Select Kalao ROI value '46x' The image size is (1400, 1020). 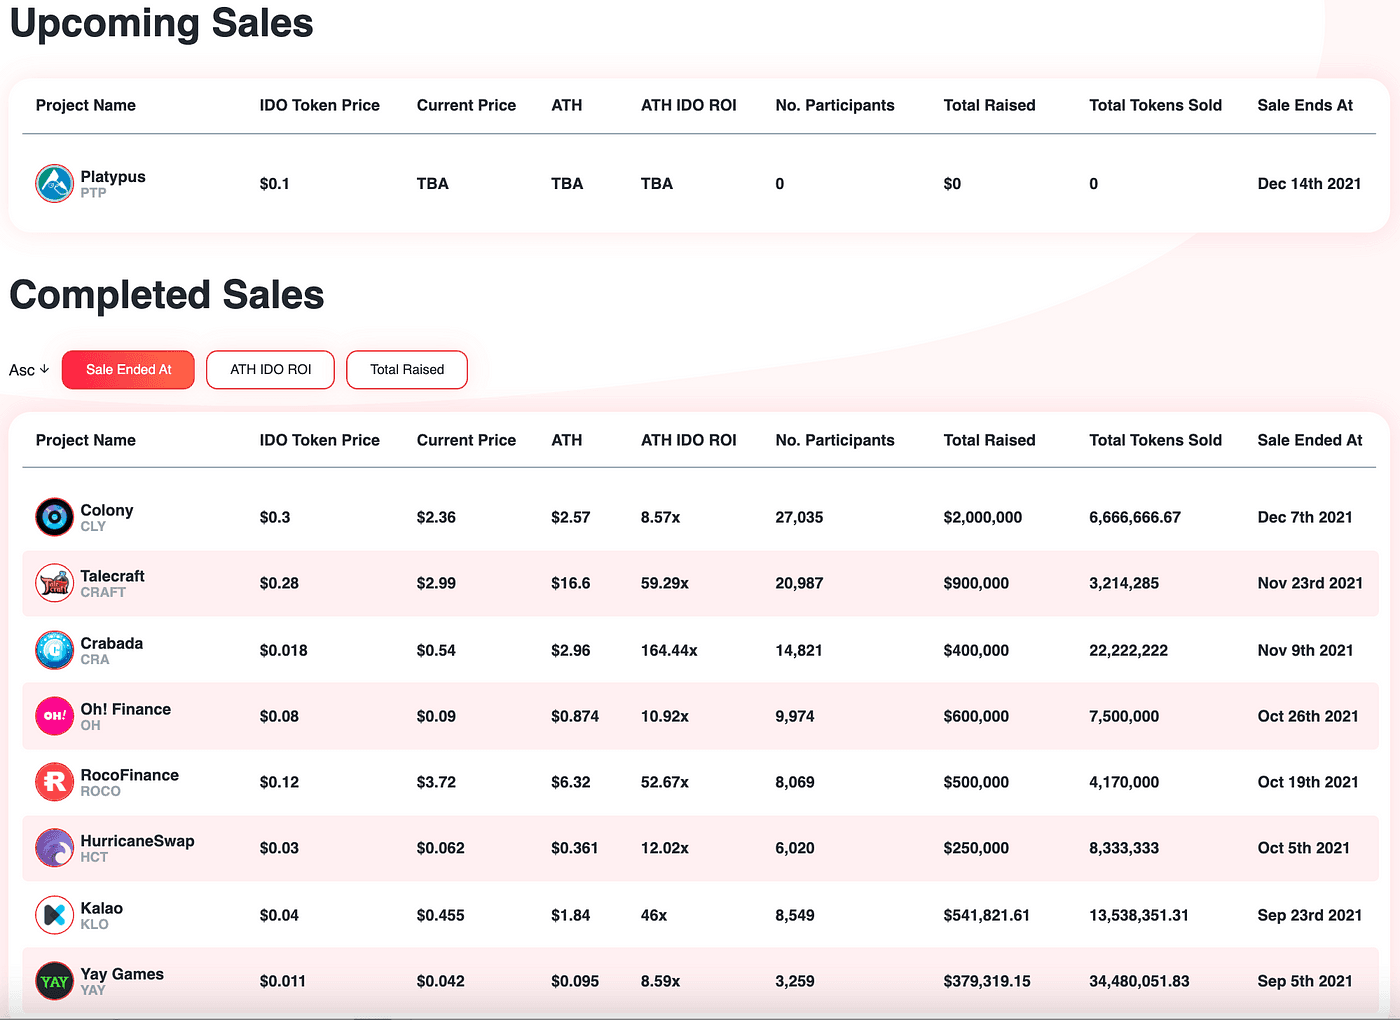pos(654,915)
